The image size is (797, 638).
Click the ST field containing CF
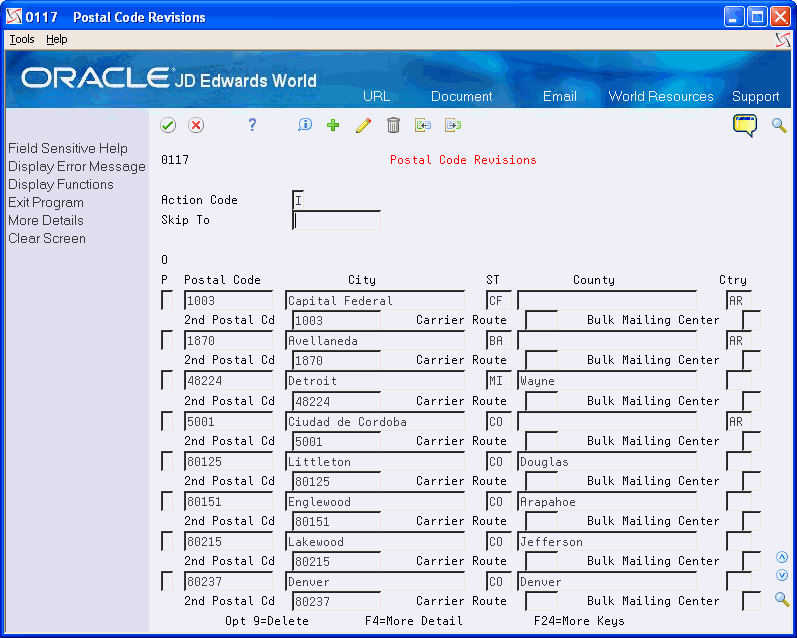pyautogui.click(x=498, y=300)
